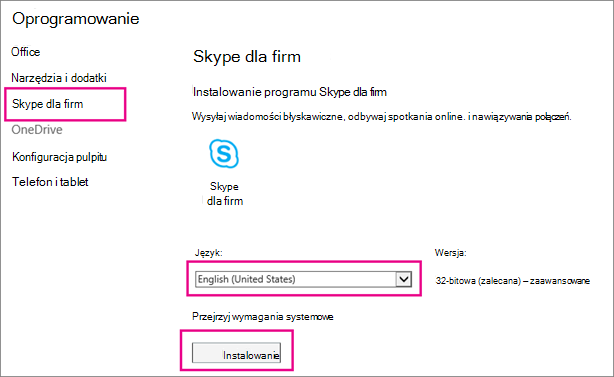Click the Wersja: label
The height and width of the screenshot is (377, 614).
click(450, 253)
